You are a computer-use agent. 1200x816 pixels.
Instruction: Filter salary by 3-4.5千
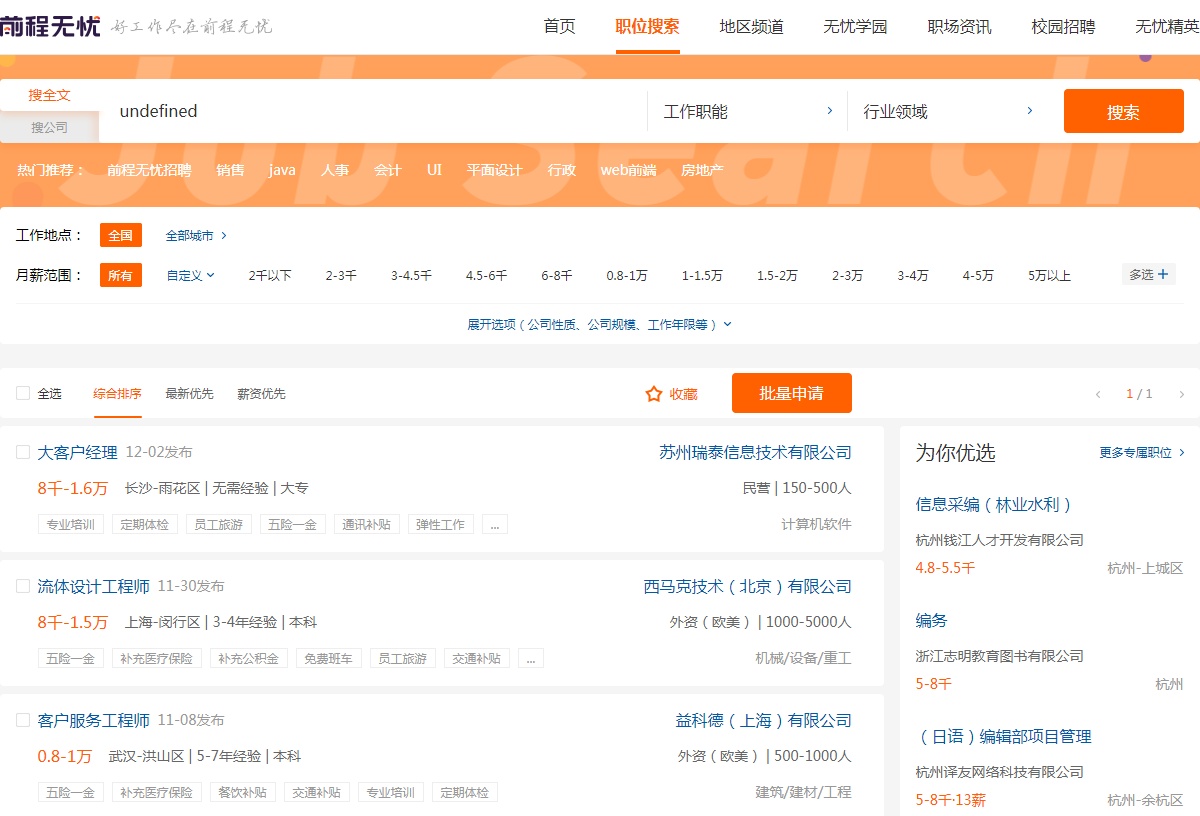tap(411, 275)
